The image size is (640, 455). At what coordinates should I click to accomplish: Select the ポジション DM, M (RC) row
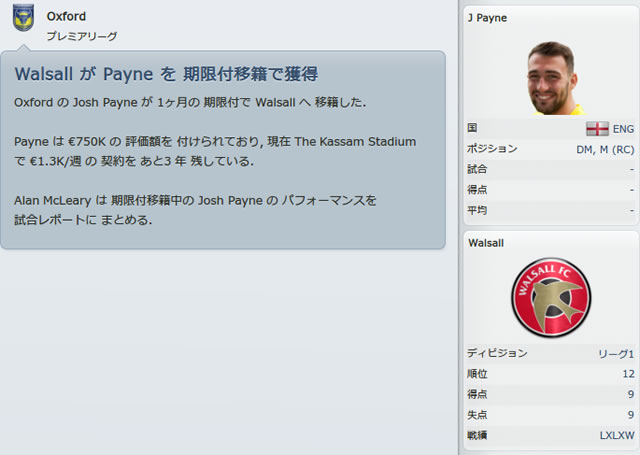click(x=551, y=149)
